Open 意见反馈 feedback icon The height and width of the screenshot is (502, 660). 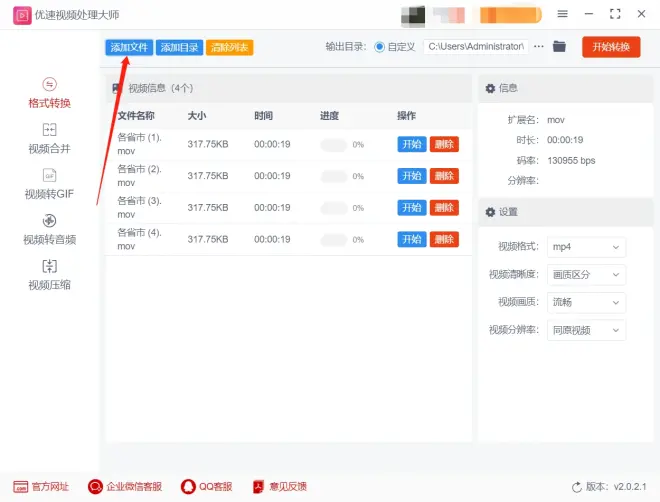[x=258, y=487]
